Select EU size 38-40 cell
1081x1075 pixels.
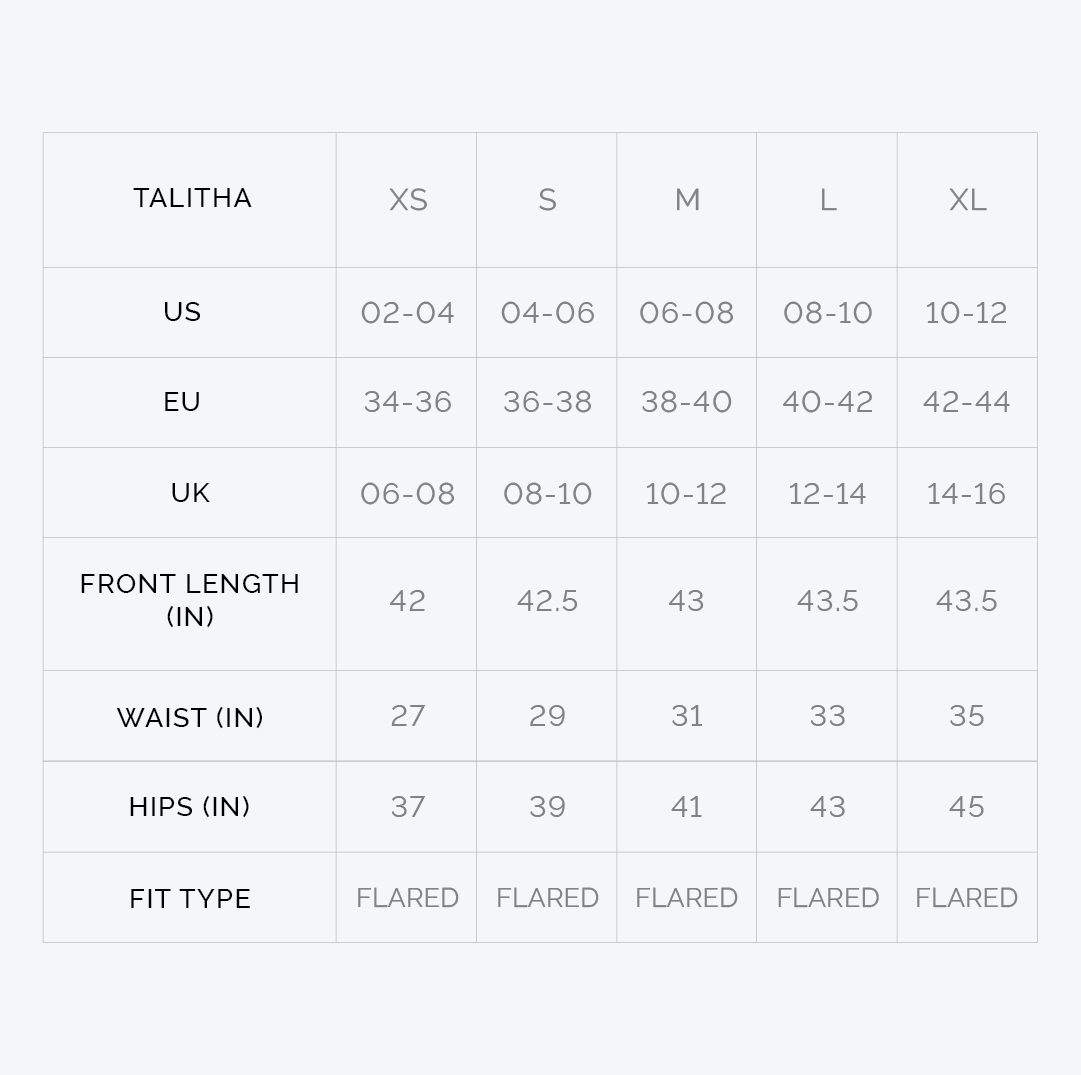coord(687,402)
